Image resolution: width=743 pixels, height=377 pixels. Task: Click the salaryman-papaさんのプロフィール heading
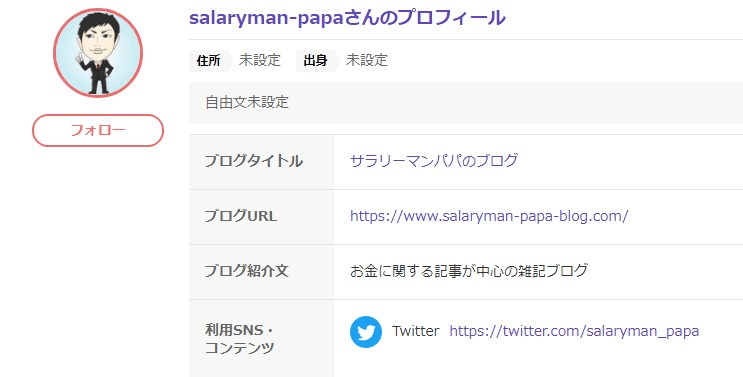[347, 18]
